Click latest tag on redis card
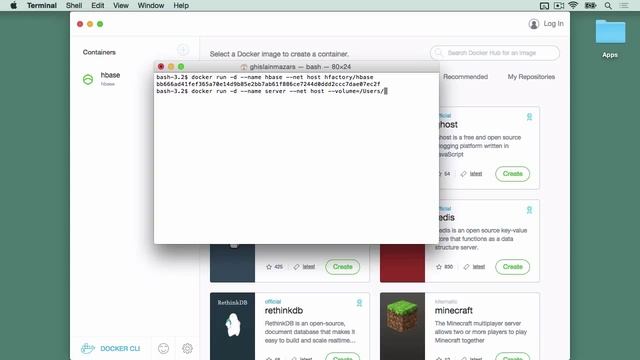The height and width of the screenshot is (360, 640). click(x=478, y=267)
